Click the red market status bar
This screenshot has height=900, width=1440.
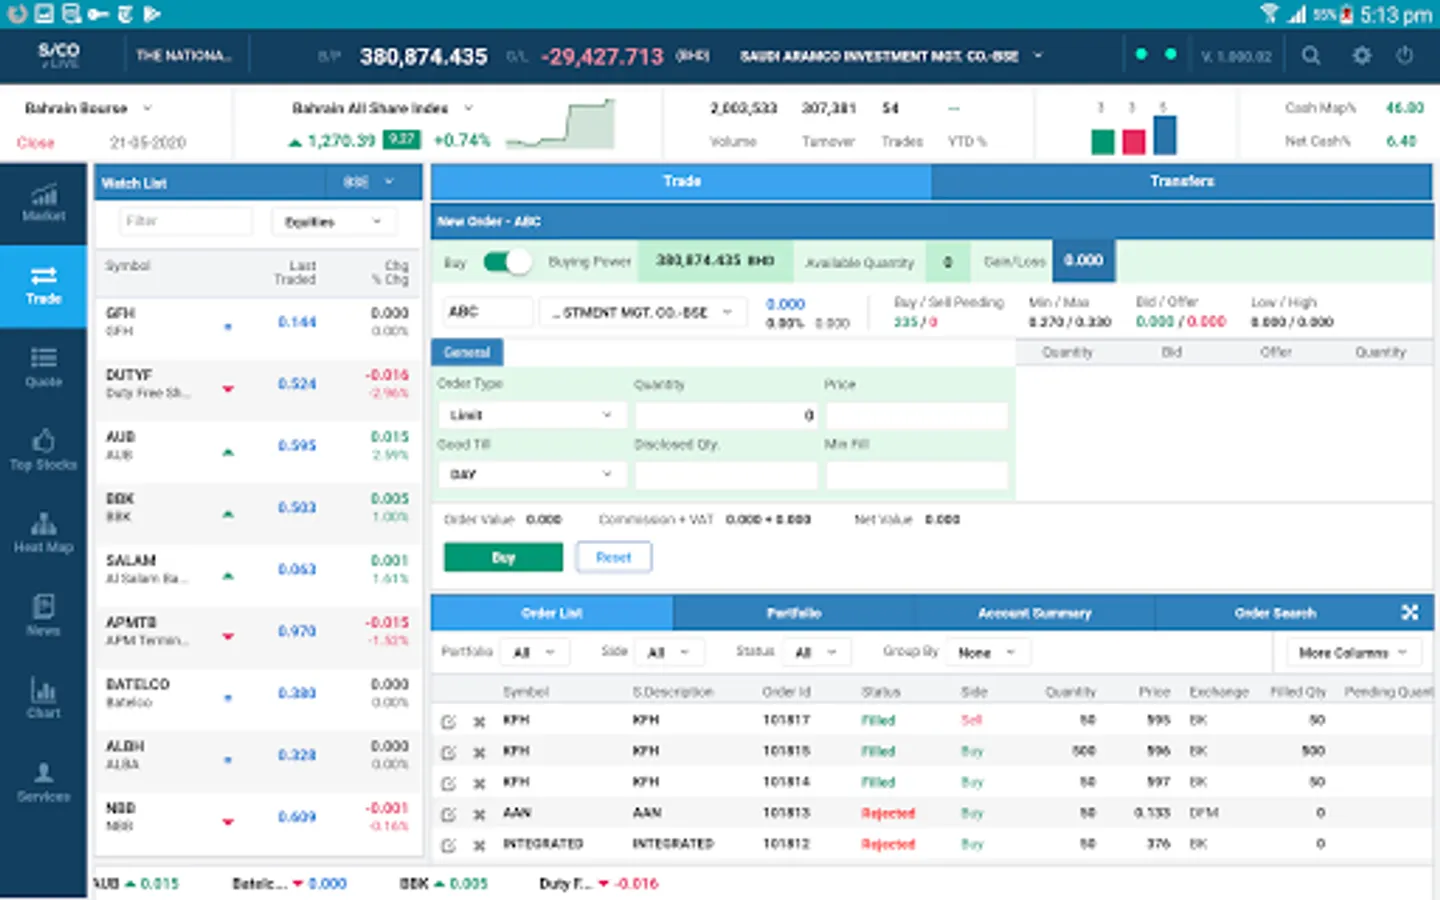(1134, 142)
